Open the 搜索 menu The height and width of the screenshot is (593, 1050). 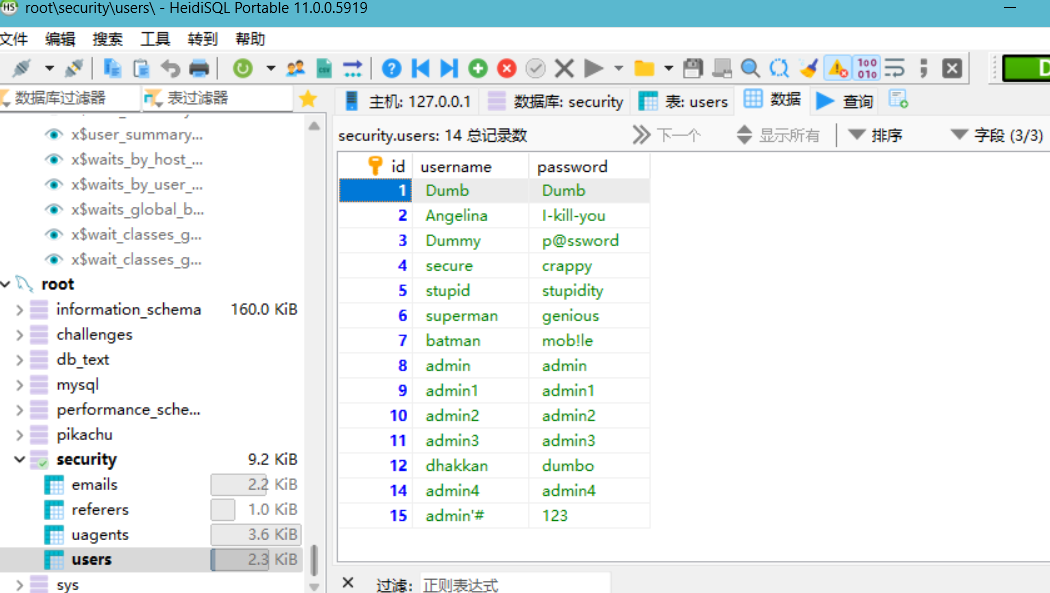click(108, 39)
